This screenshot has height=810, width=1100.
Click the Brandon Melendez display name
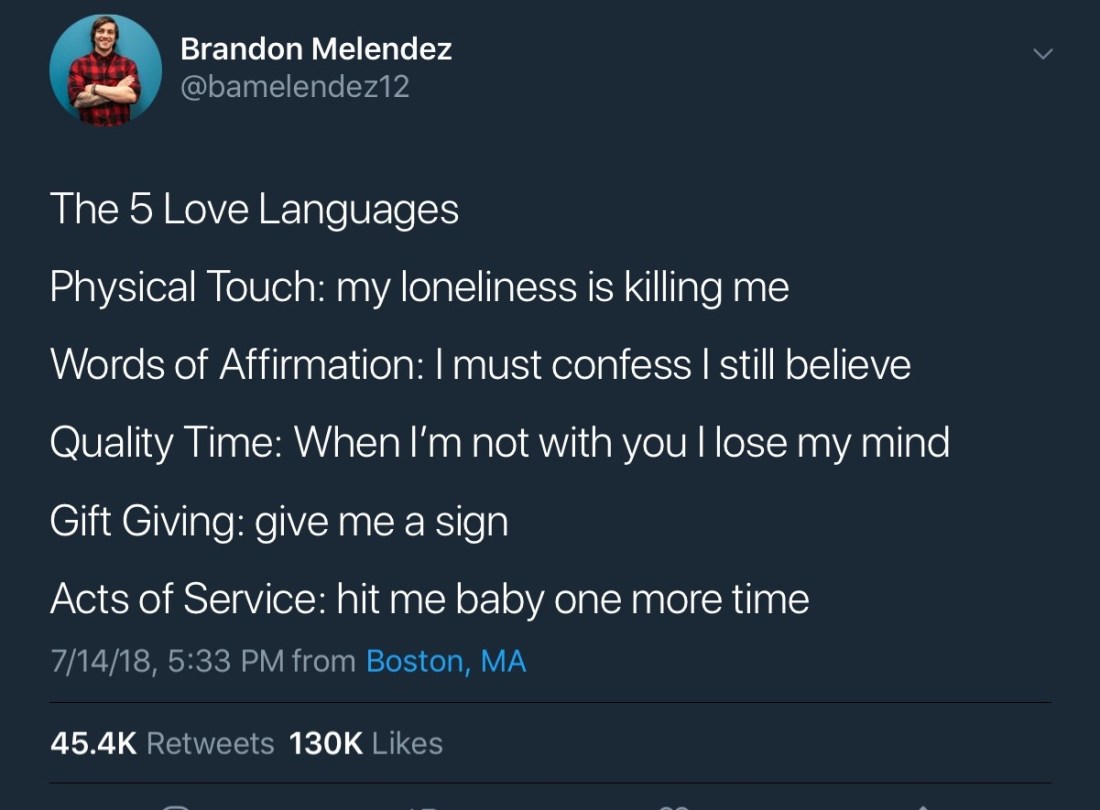(316, 48)
